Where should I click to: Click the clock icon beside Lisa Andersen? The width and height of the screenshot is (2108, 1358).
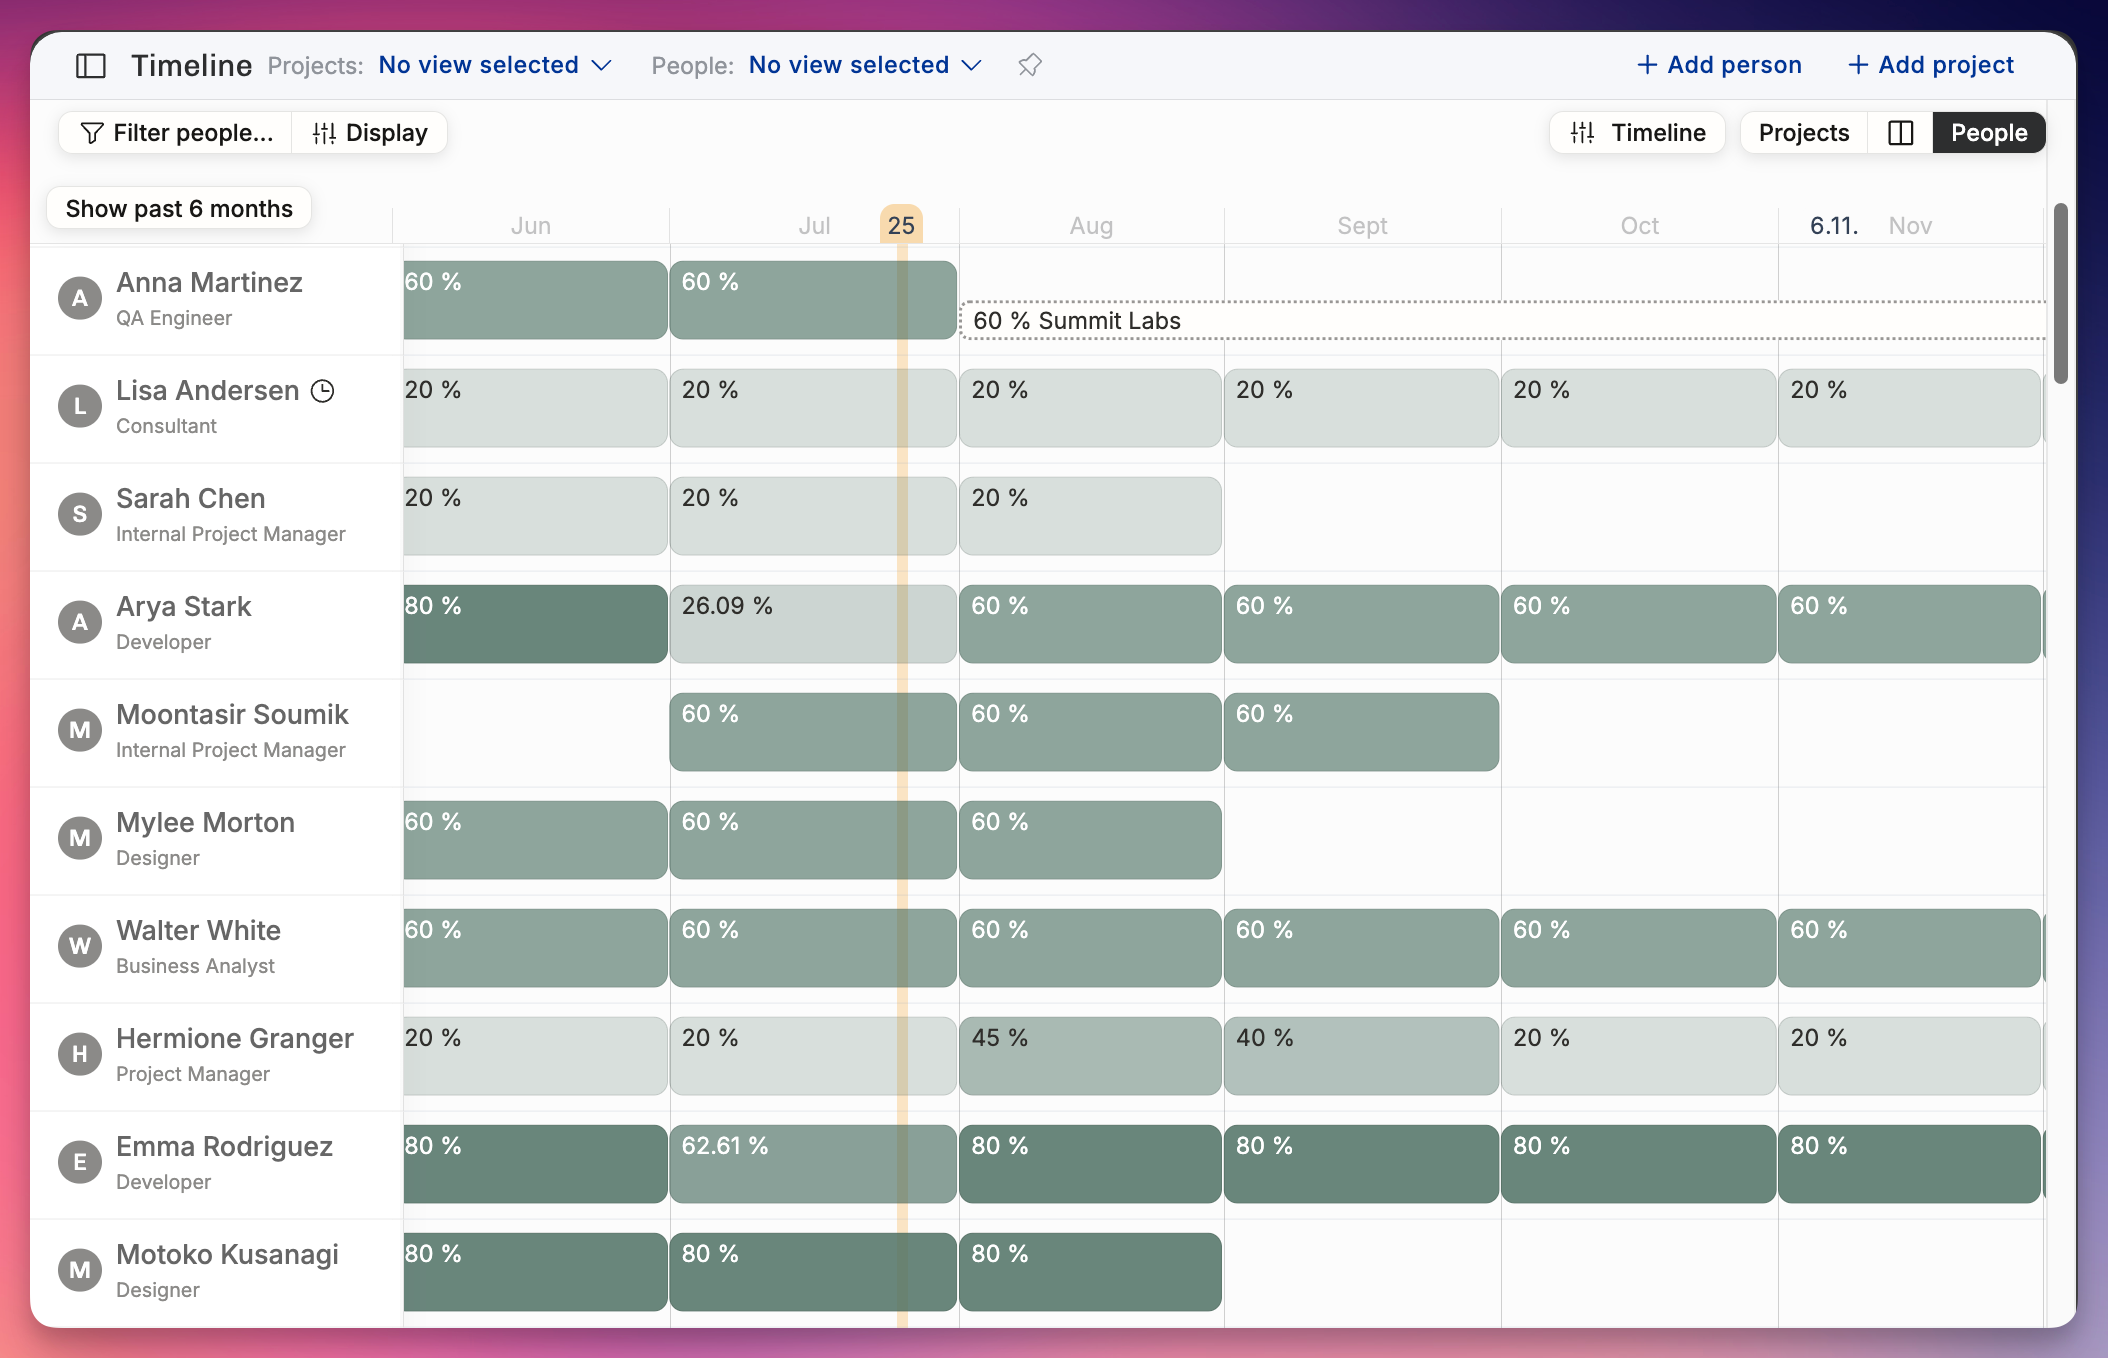(x=322, y=391)
